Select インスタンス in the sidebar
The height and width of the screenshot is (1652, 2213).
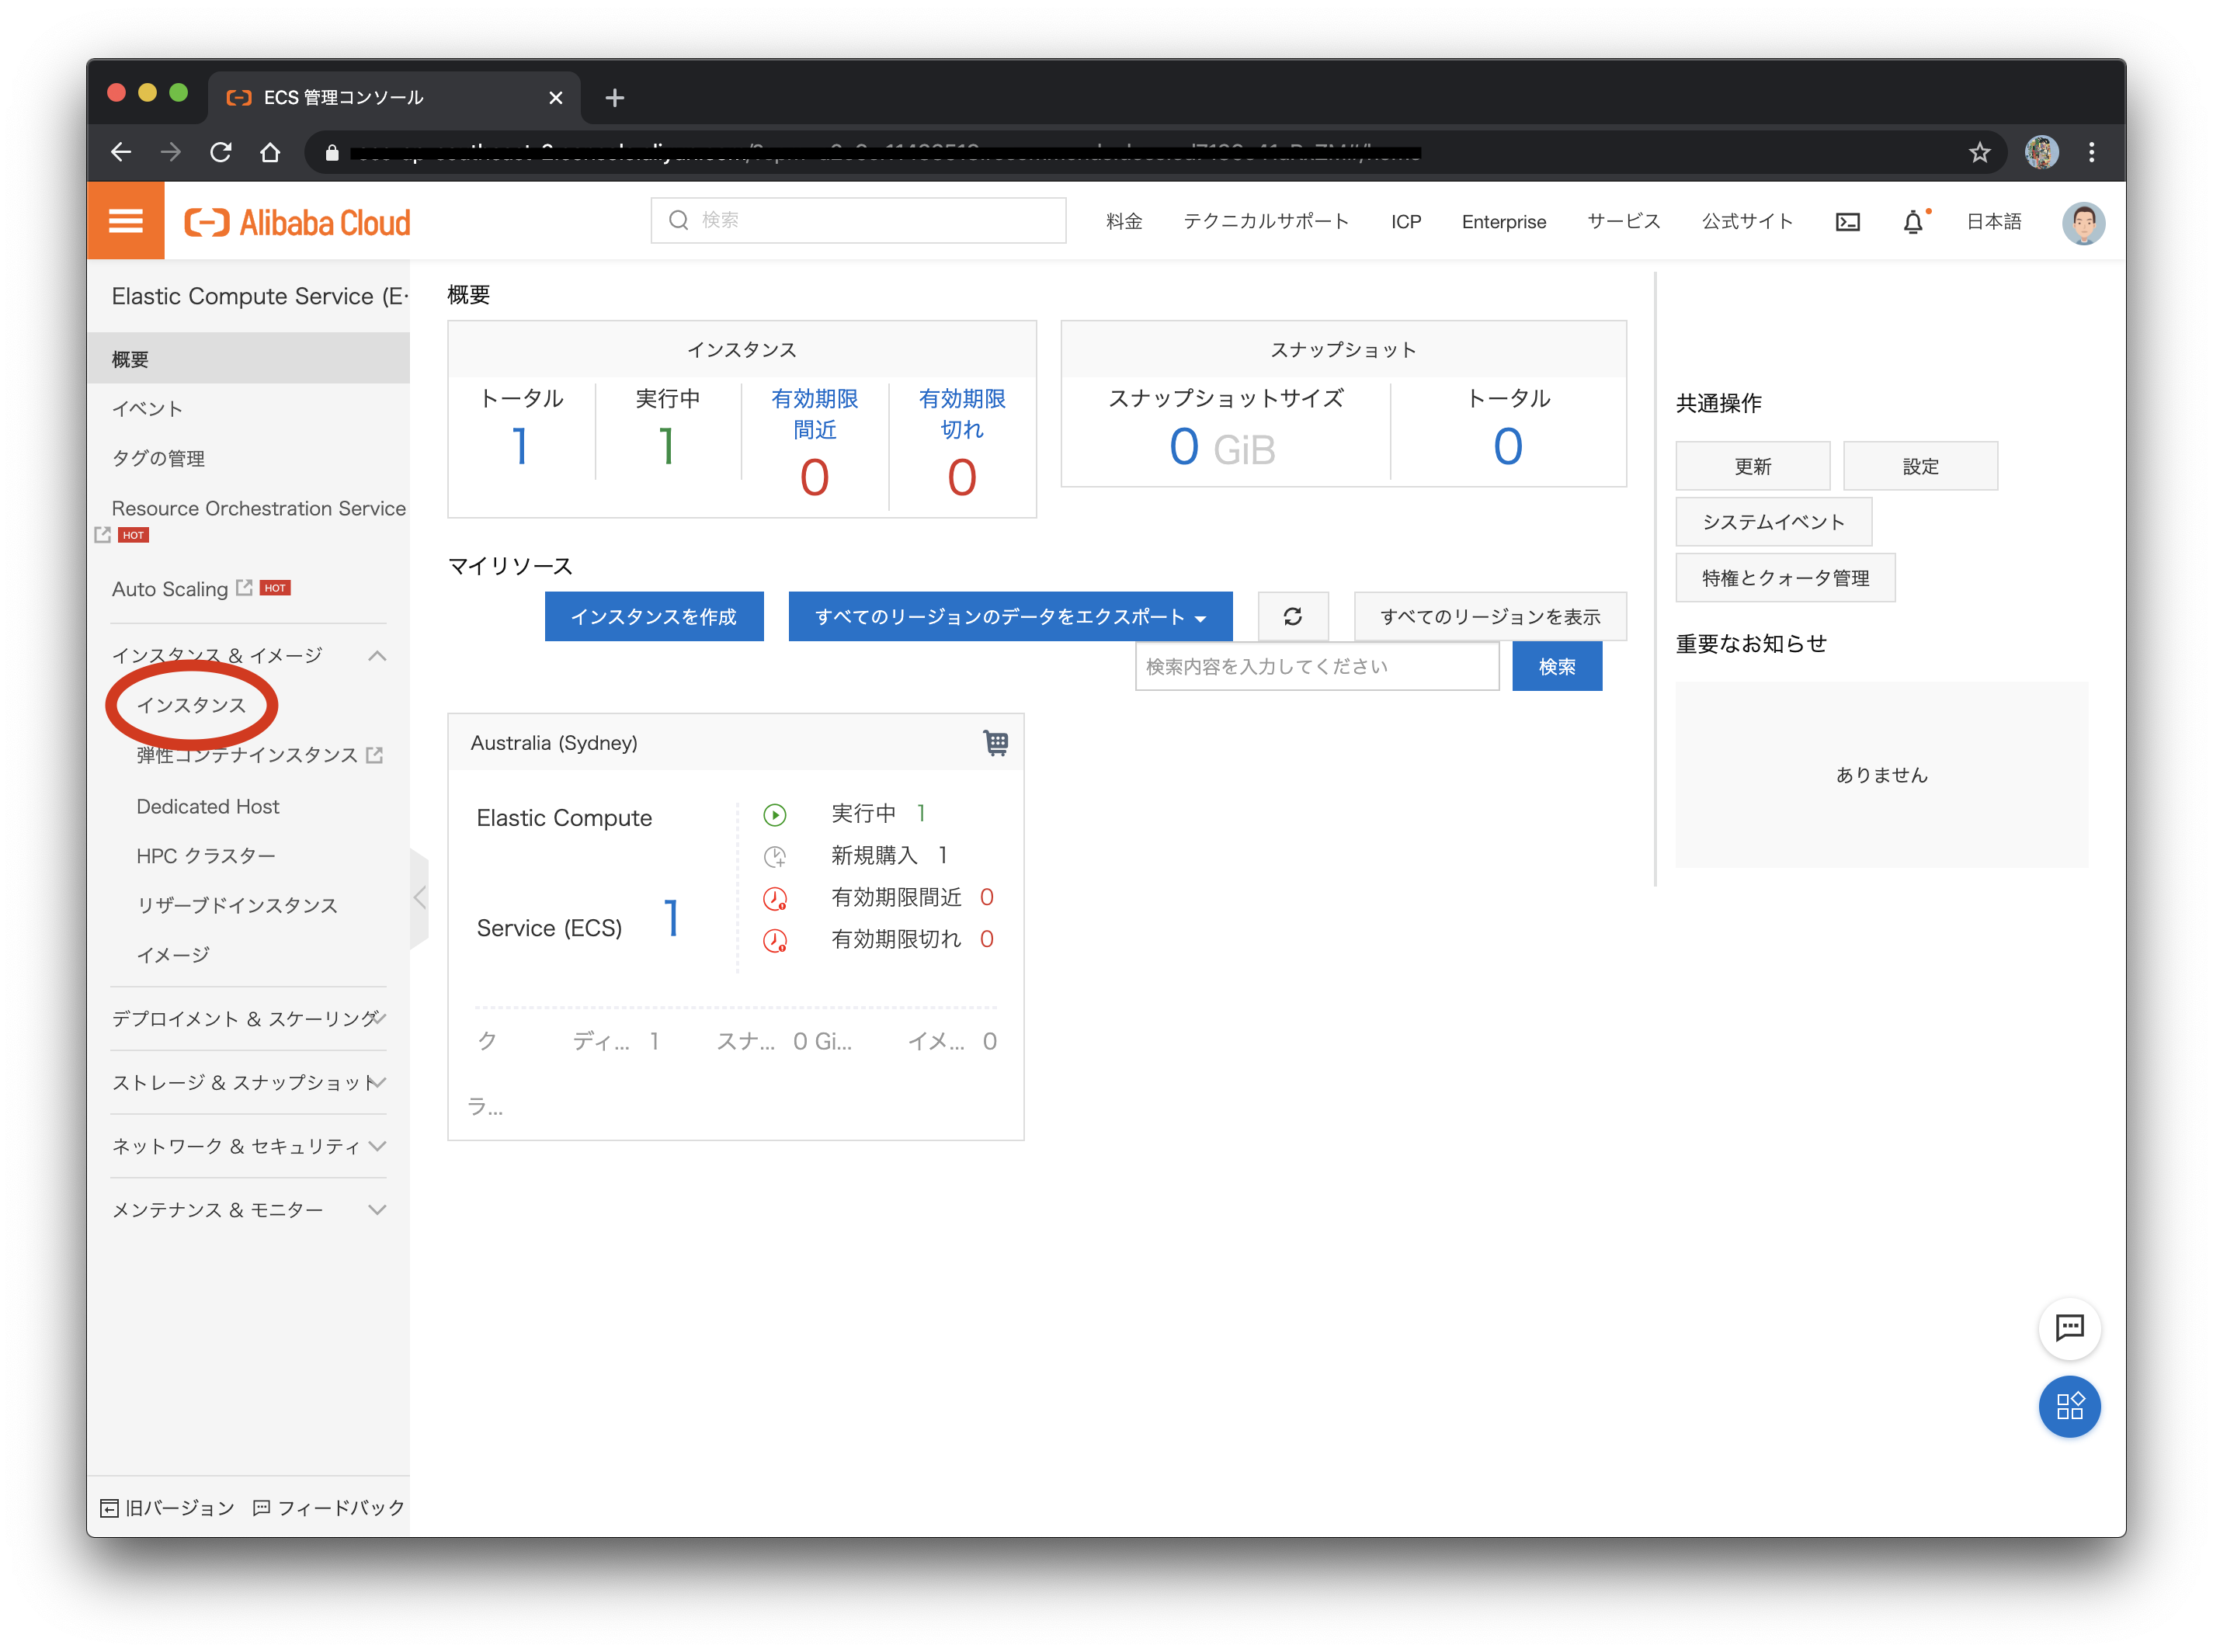[191, 705]
